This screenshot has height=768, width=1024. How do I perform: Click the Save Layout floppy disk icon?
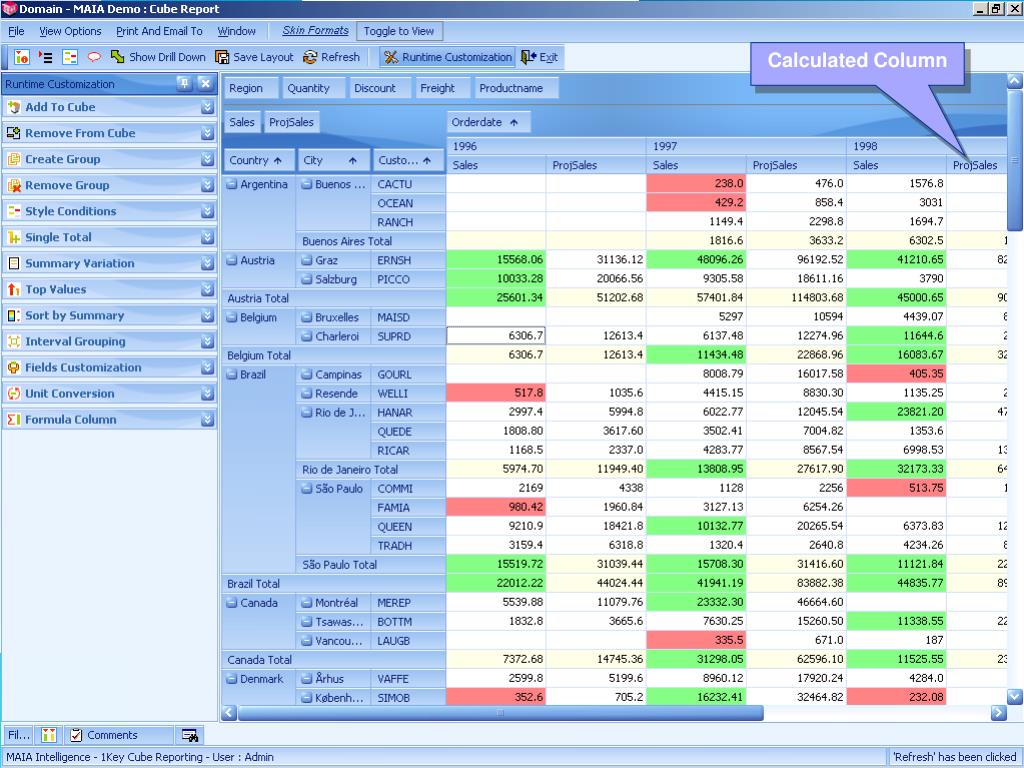[223, 58]
